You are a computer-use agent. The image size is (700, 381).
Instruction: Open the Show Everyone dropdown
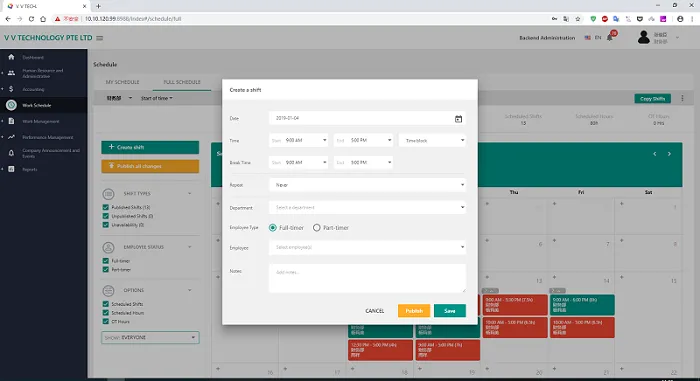[x=150, y=338]
